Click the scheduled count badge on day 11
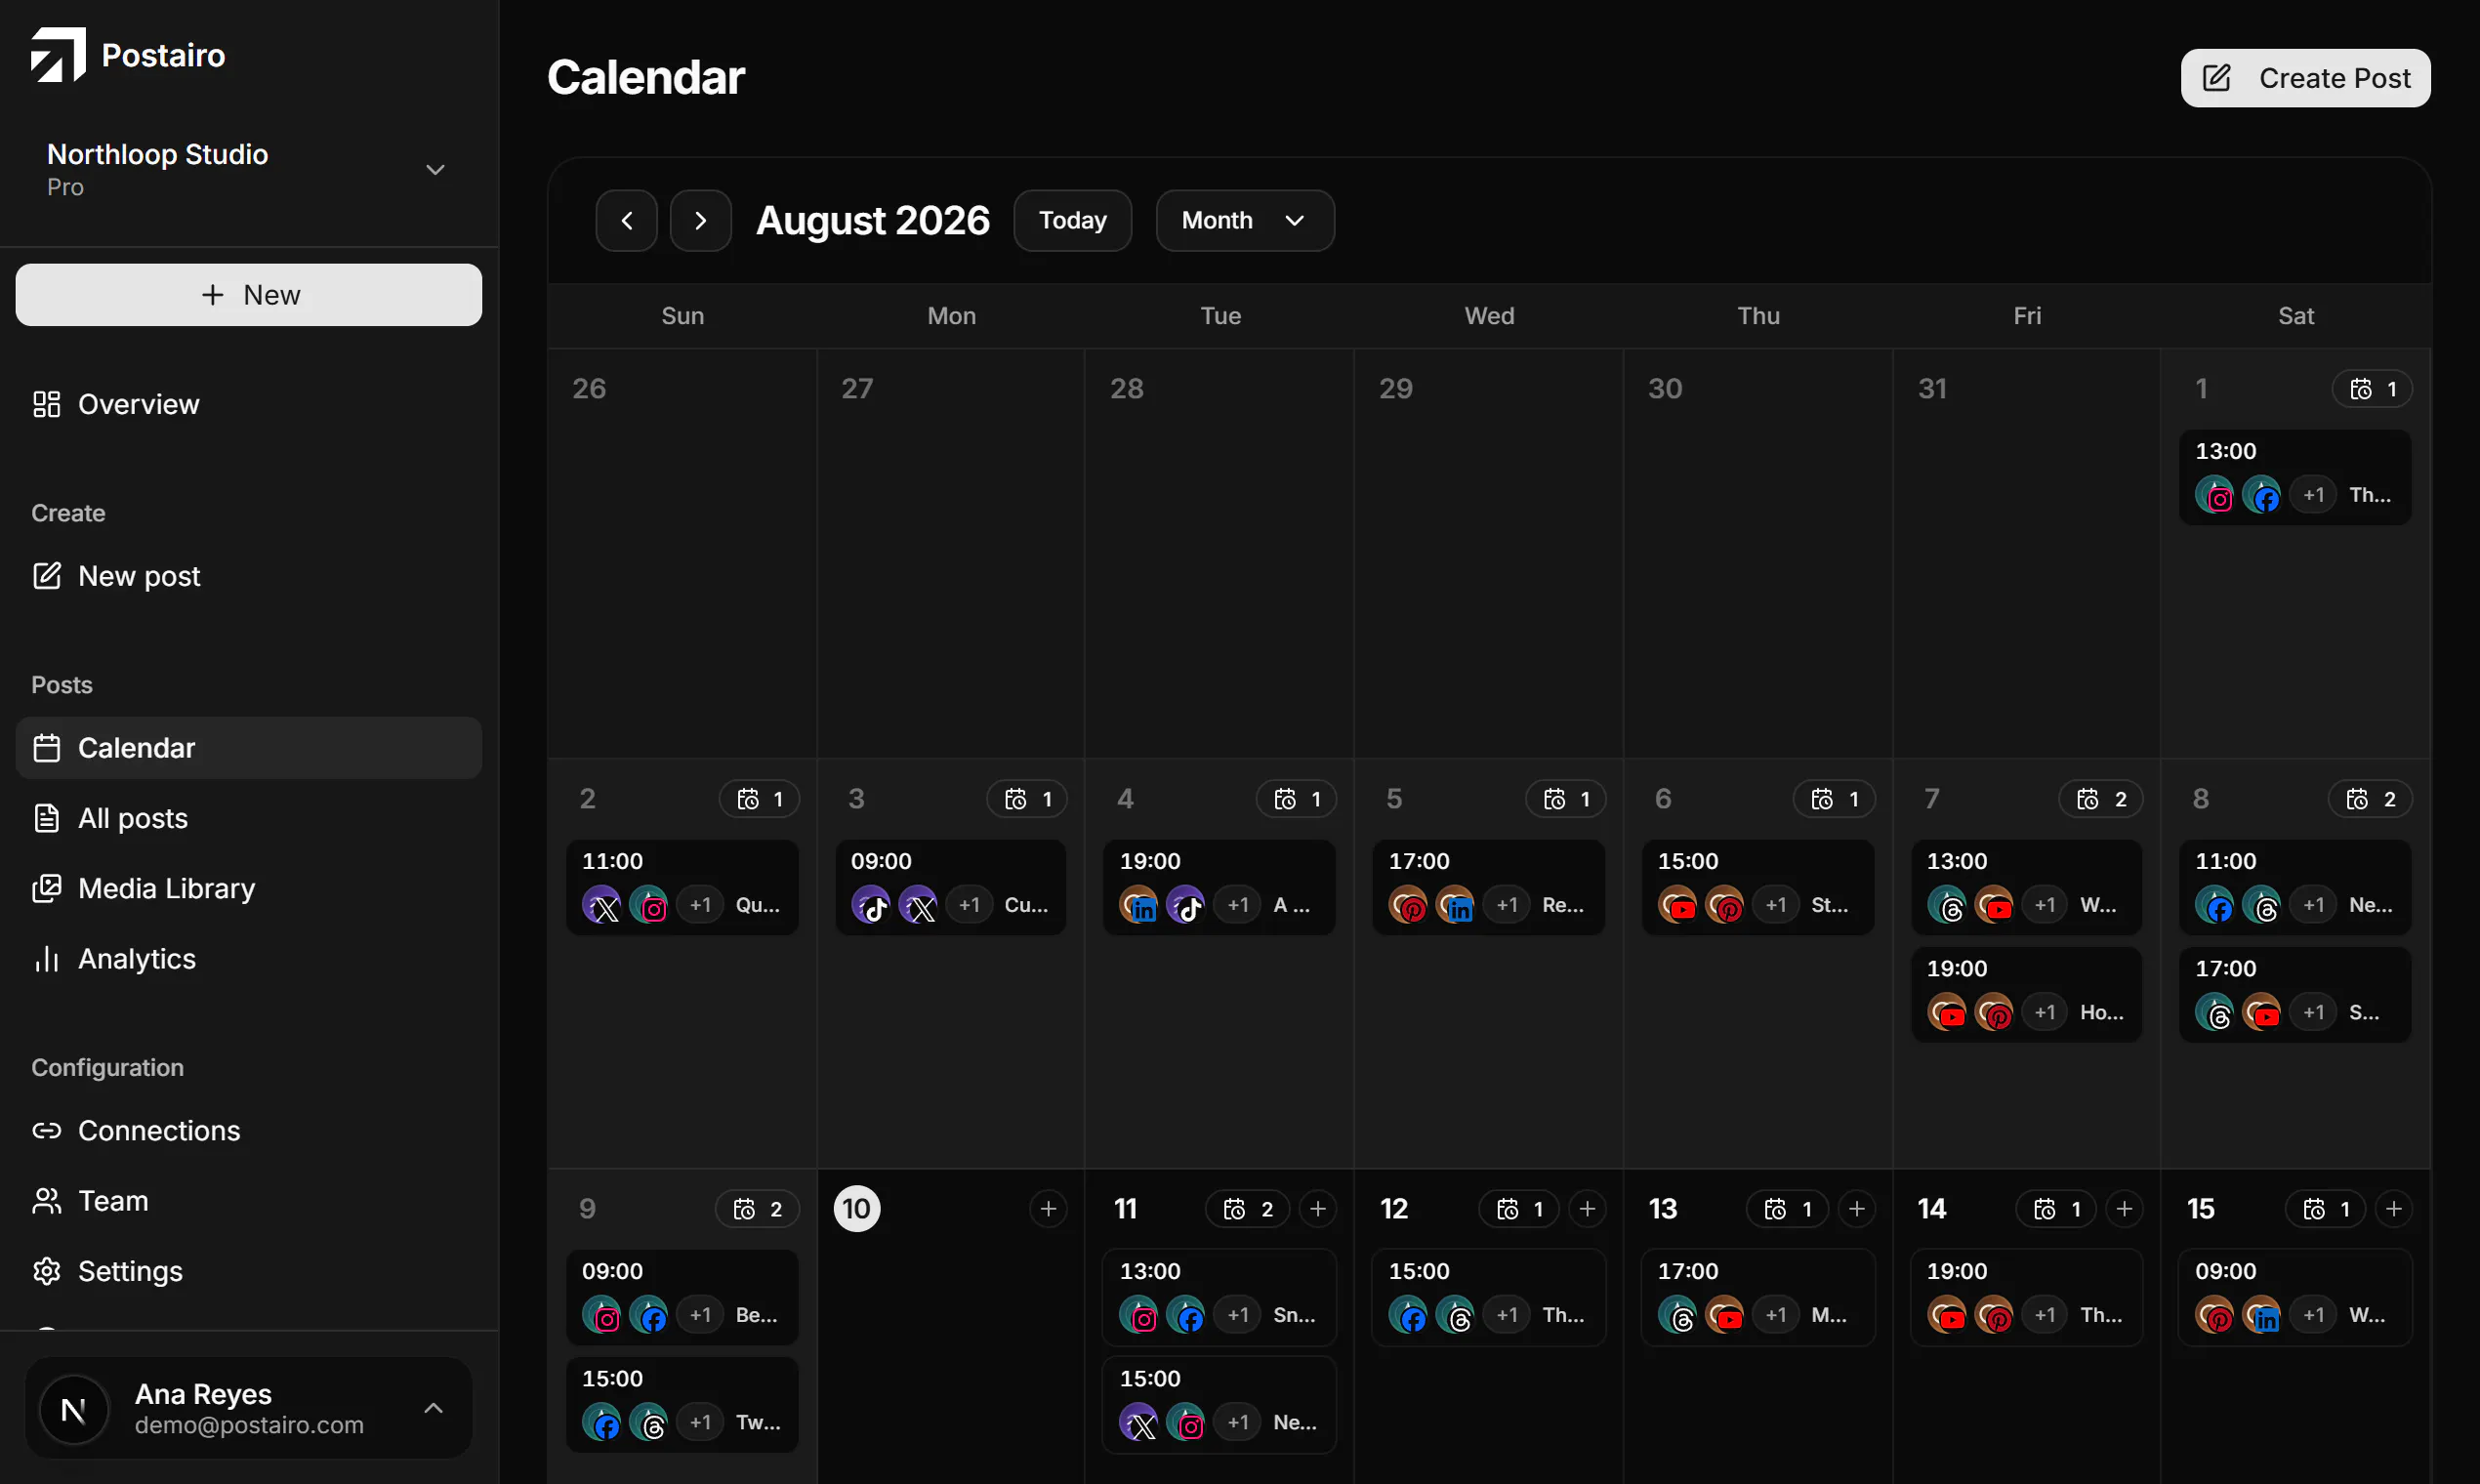Image resolution: width=2480 pixels, height=1484 pixels. click(1248, 1209)
